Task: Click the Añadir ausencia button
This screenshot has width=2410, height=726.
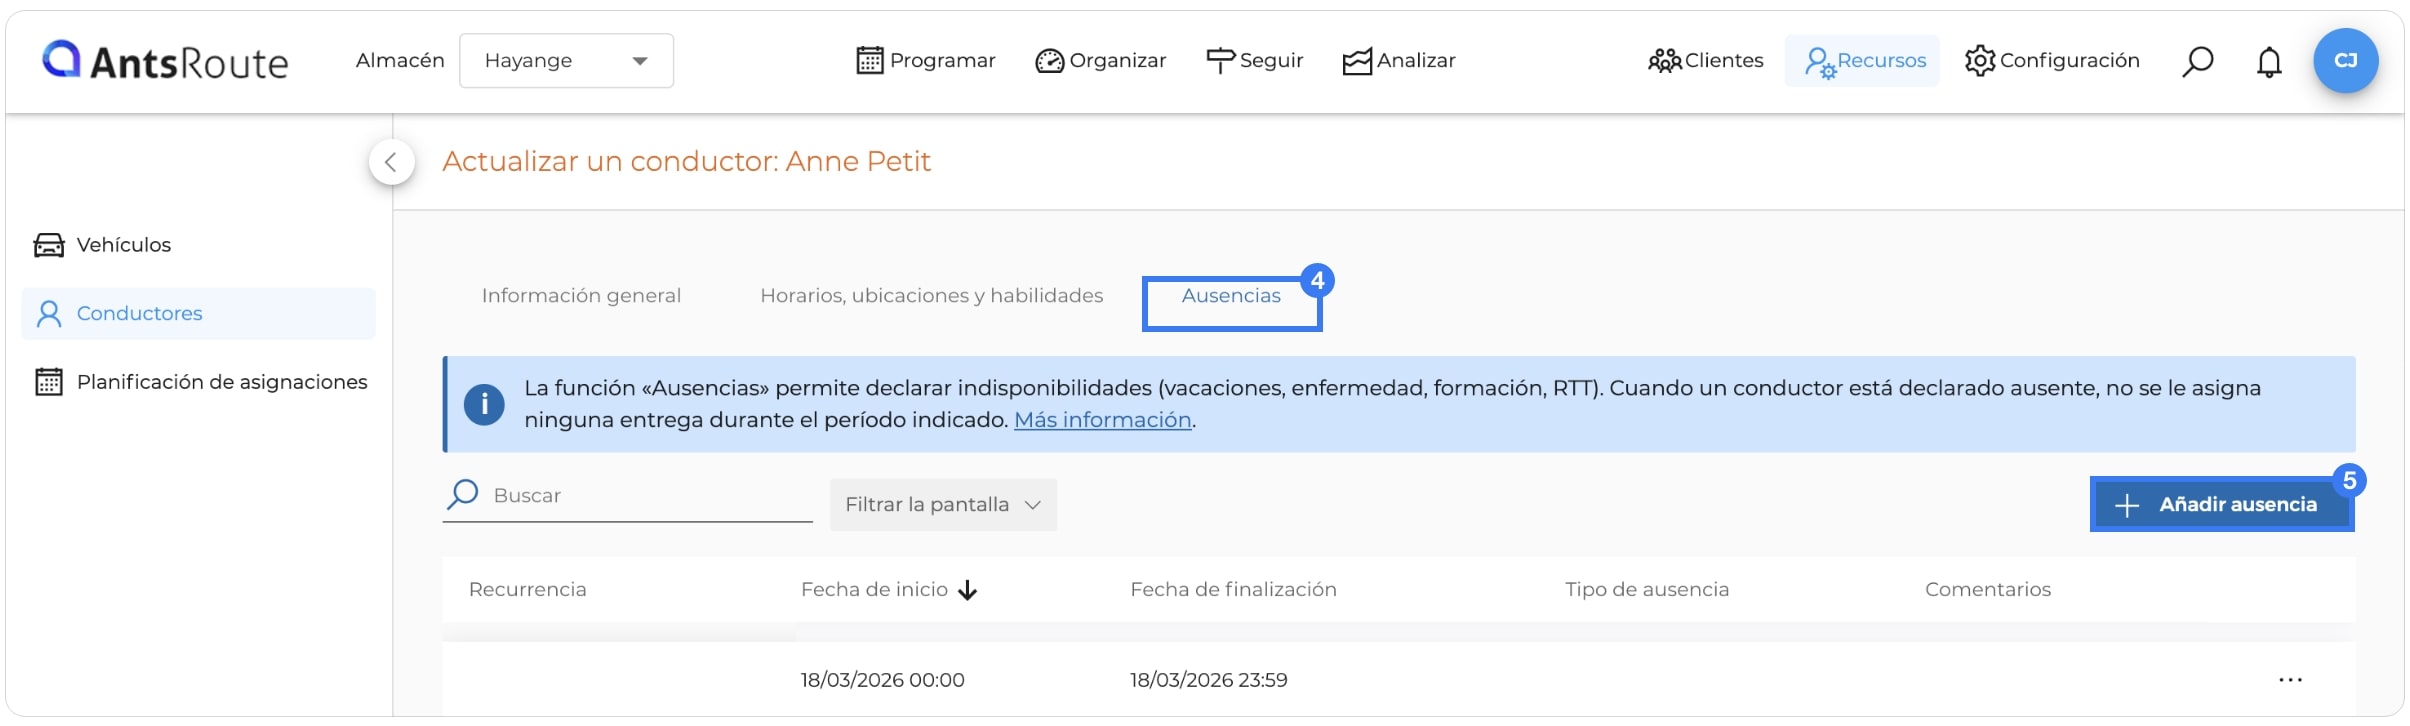Action: (x=2221, y=505)
